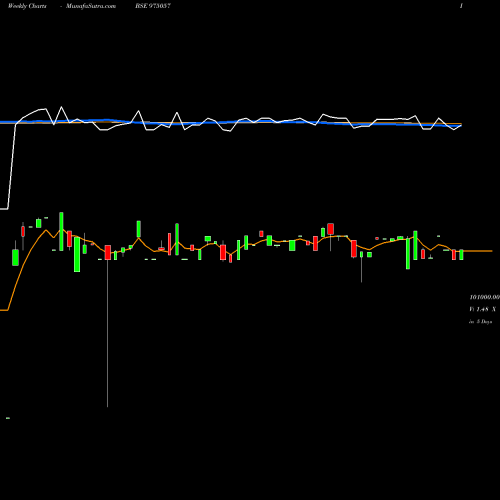Click the 'V: 1.48 X' volume text
Image resolution: width=500 pixels, height=500 pixels.
[x=482, y=309]
